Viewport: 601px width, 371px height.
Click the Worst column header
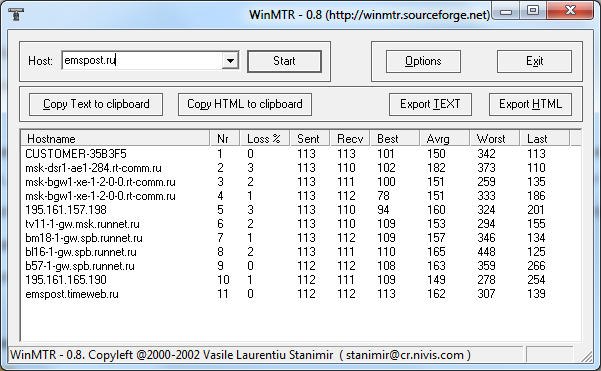[x=495, y=138]
